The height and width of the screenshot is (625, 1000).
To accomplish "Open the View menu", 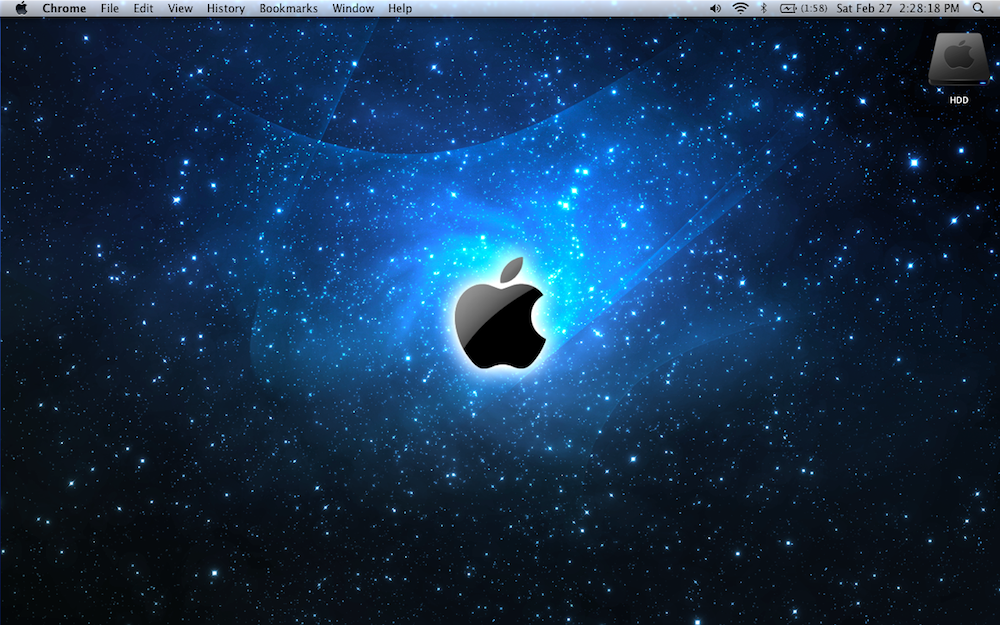I will 180,8.
